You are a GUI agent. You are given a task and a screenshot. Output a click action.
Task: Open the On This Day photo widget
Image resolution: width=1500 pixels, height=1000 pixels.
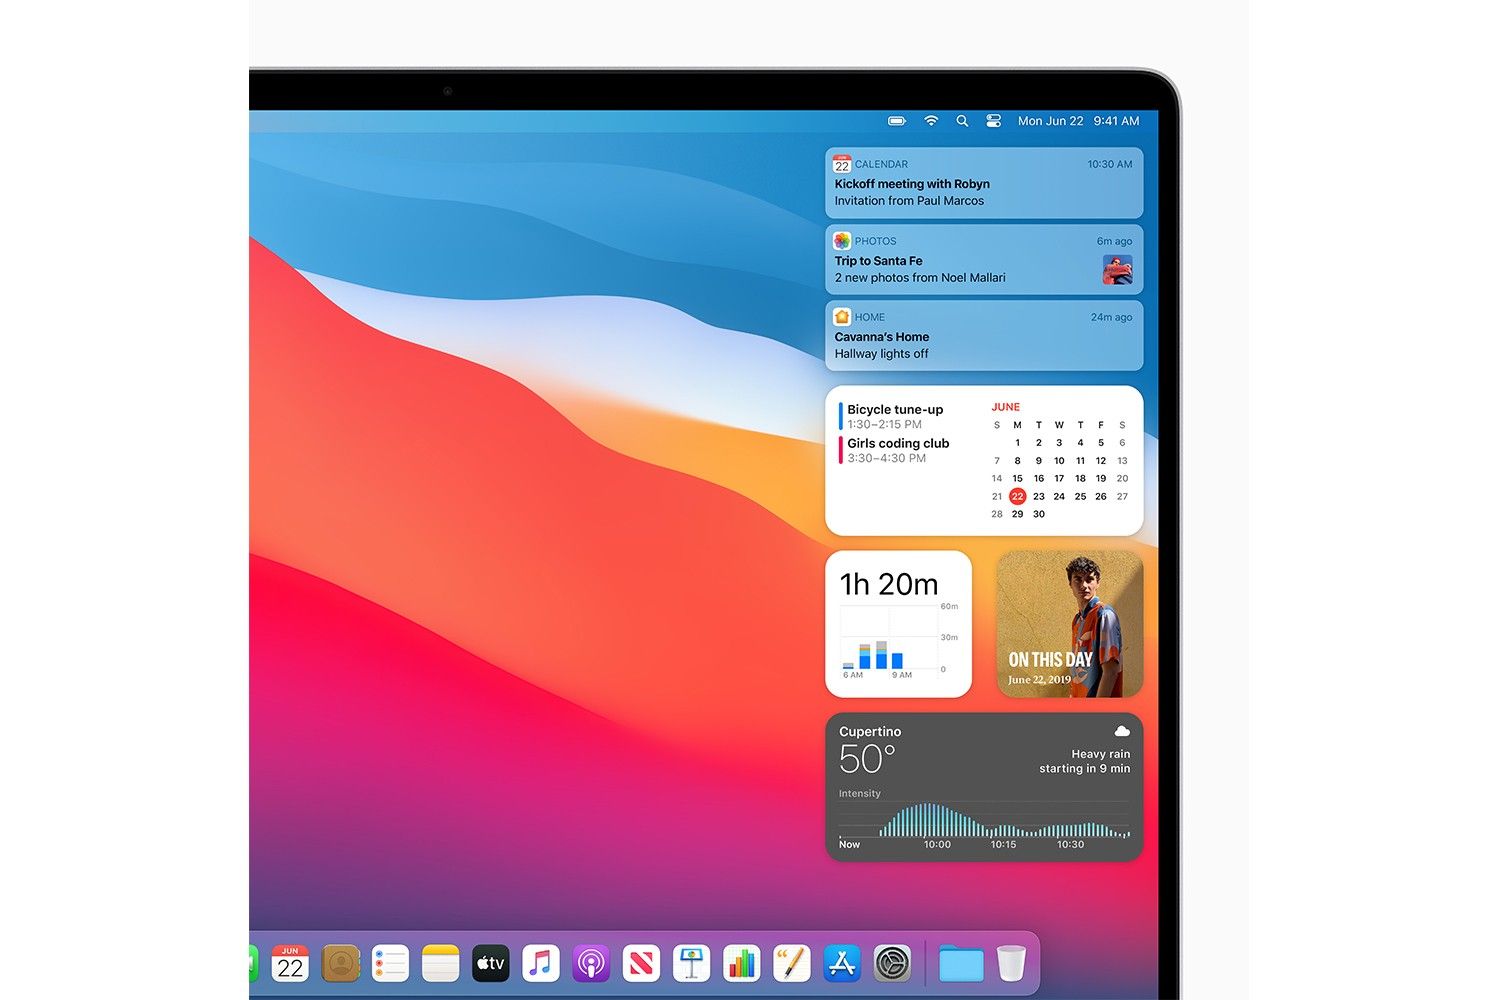coord(1070,624)
